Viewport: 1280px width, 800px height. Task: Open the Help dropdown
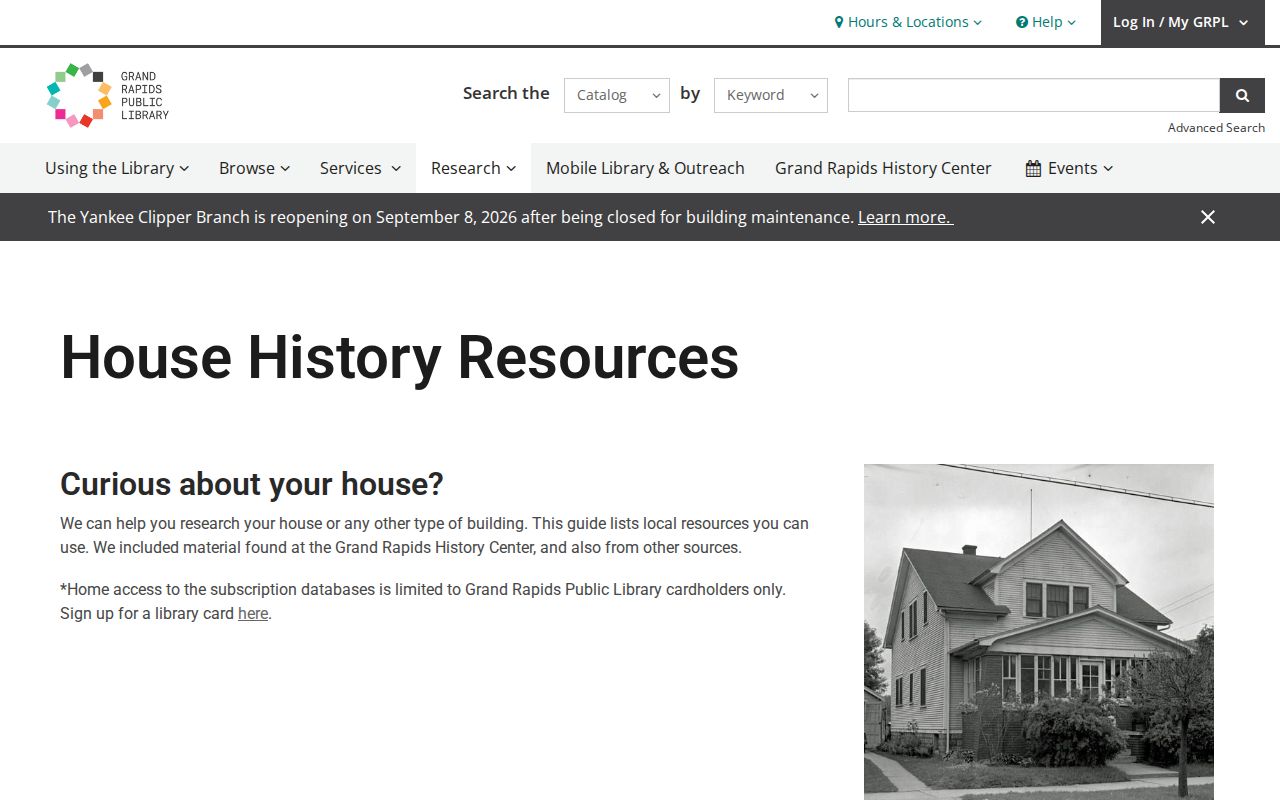point(1046,22)
